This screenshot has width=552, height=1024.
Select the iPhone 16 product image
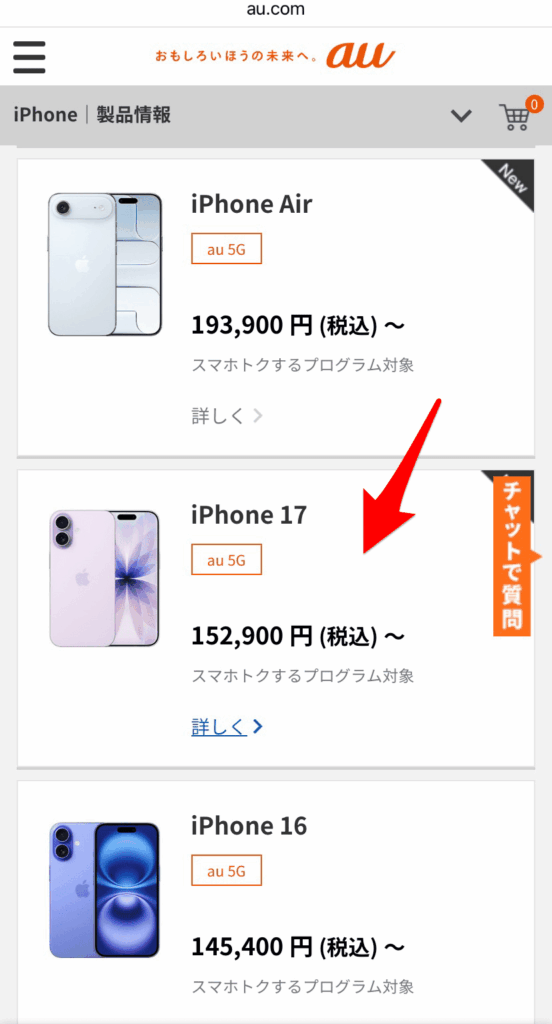(105, 889)
